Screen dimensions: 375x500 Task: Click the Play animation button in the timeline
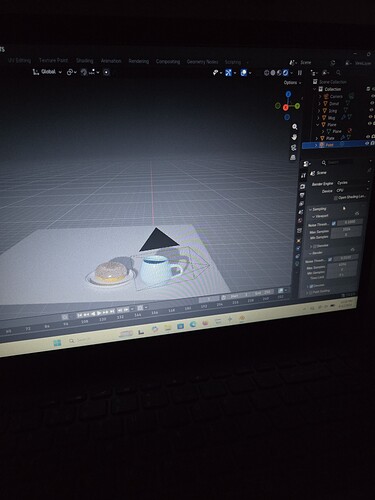(99, 313)
